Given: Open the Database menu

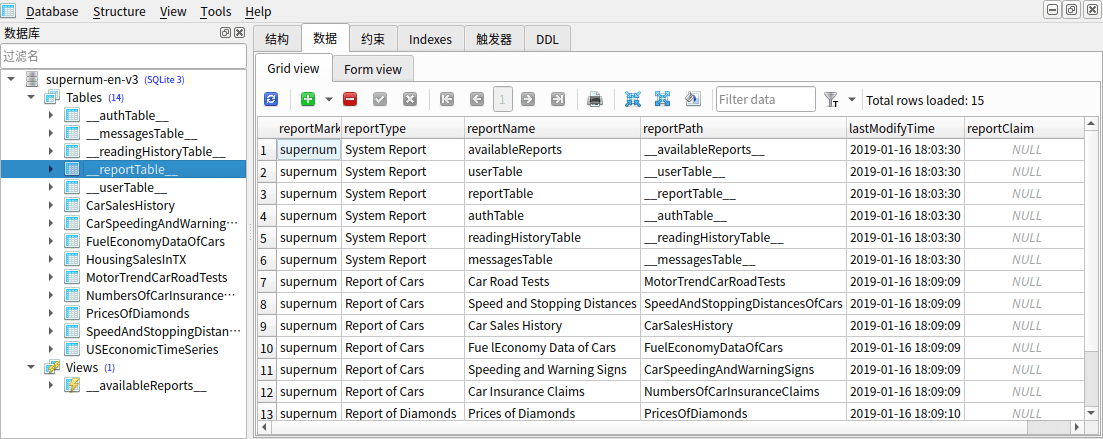Looking at the screenshot, I should [x=53, y=12].
